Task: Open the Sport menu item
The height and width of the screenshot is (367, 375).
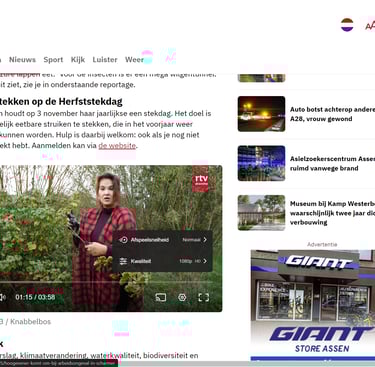Action: 53,60
